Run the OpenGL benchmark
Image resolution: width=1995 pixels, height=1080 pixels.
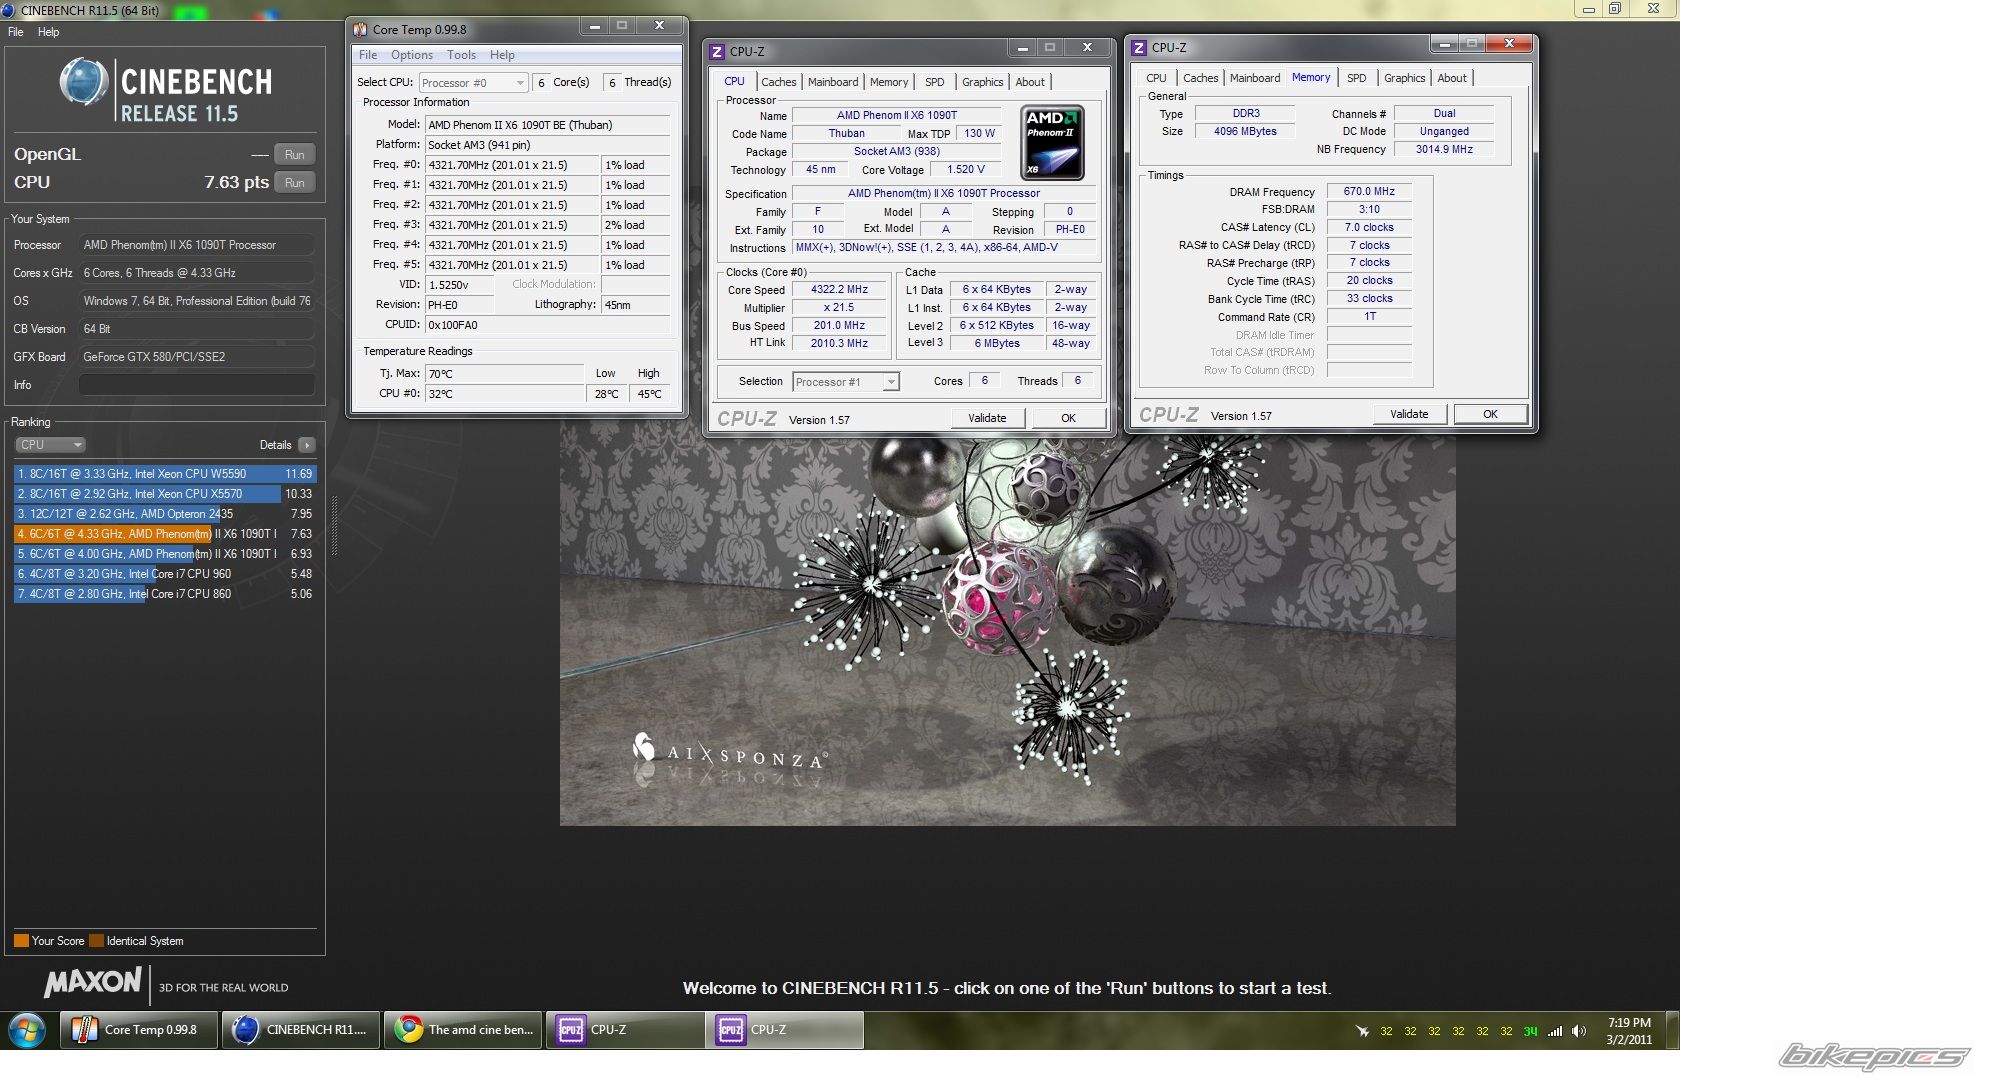click(x=294, y=155)
